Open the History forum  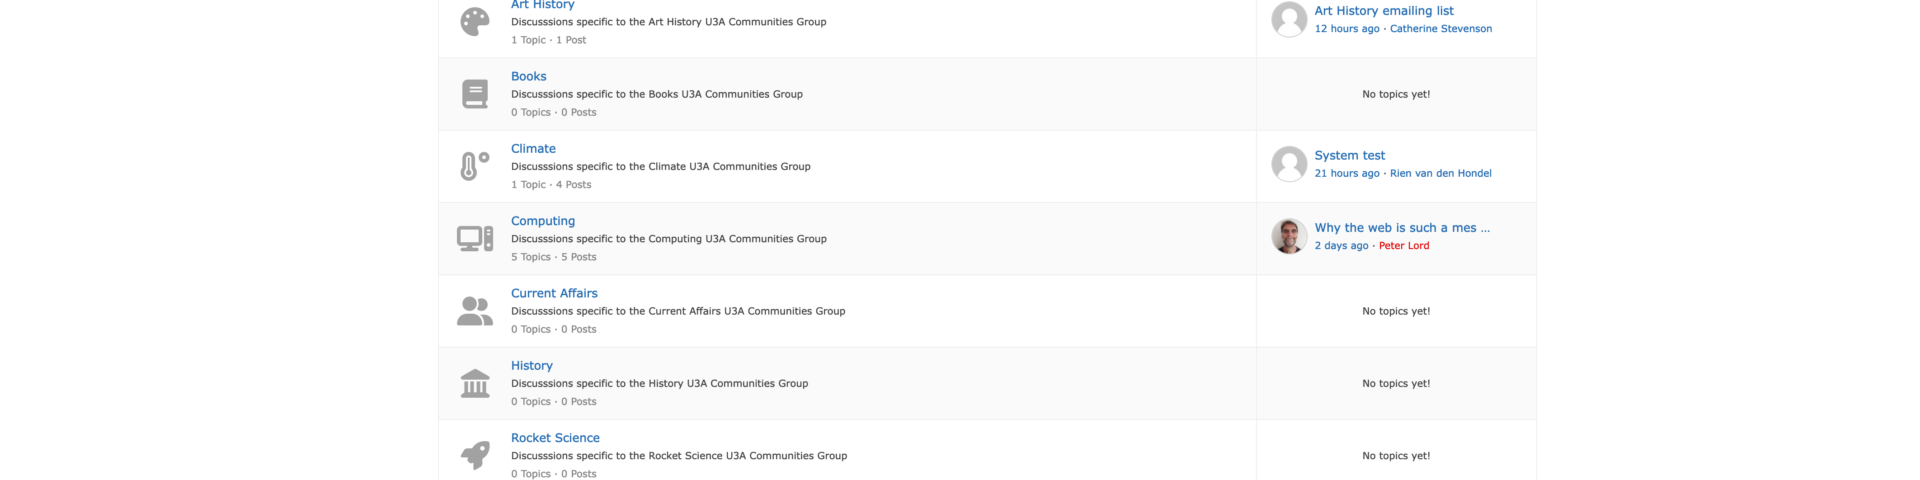tap(531, 366)
